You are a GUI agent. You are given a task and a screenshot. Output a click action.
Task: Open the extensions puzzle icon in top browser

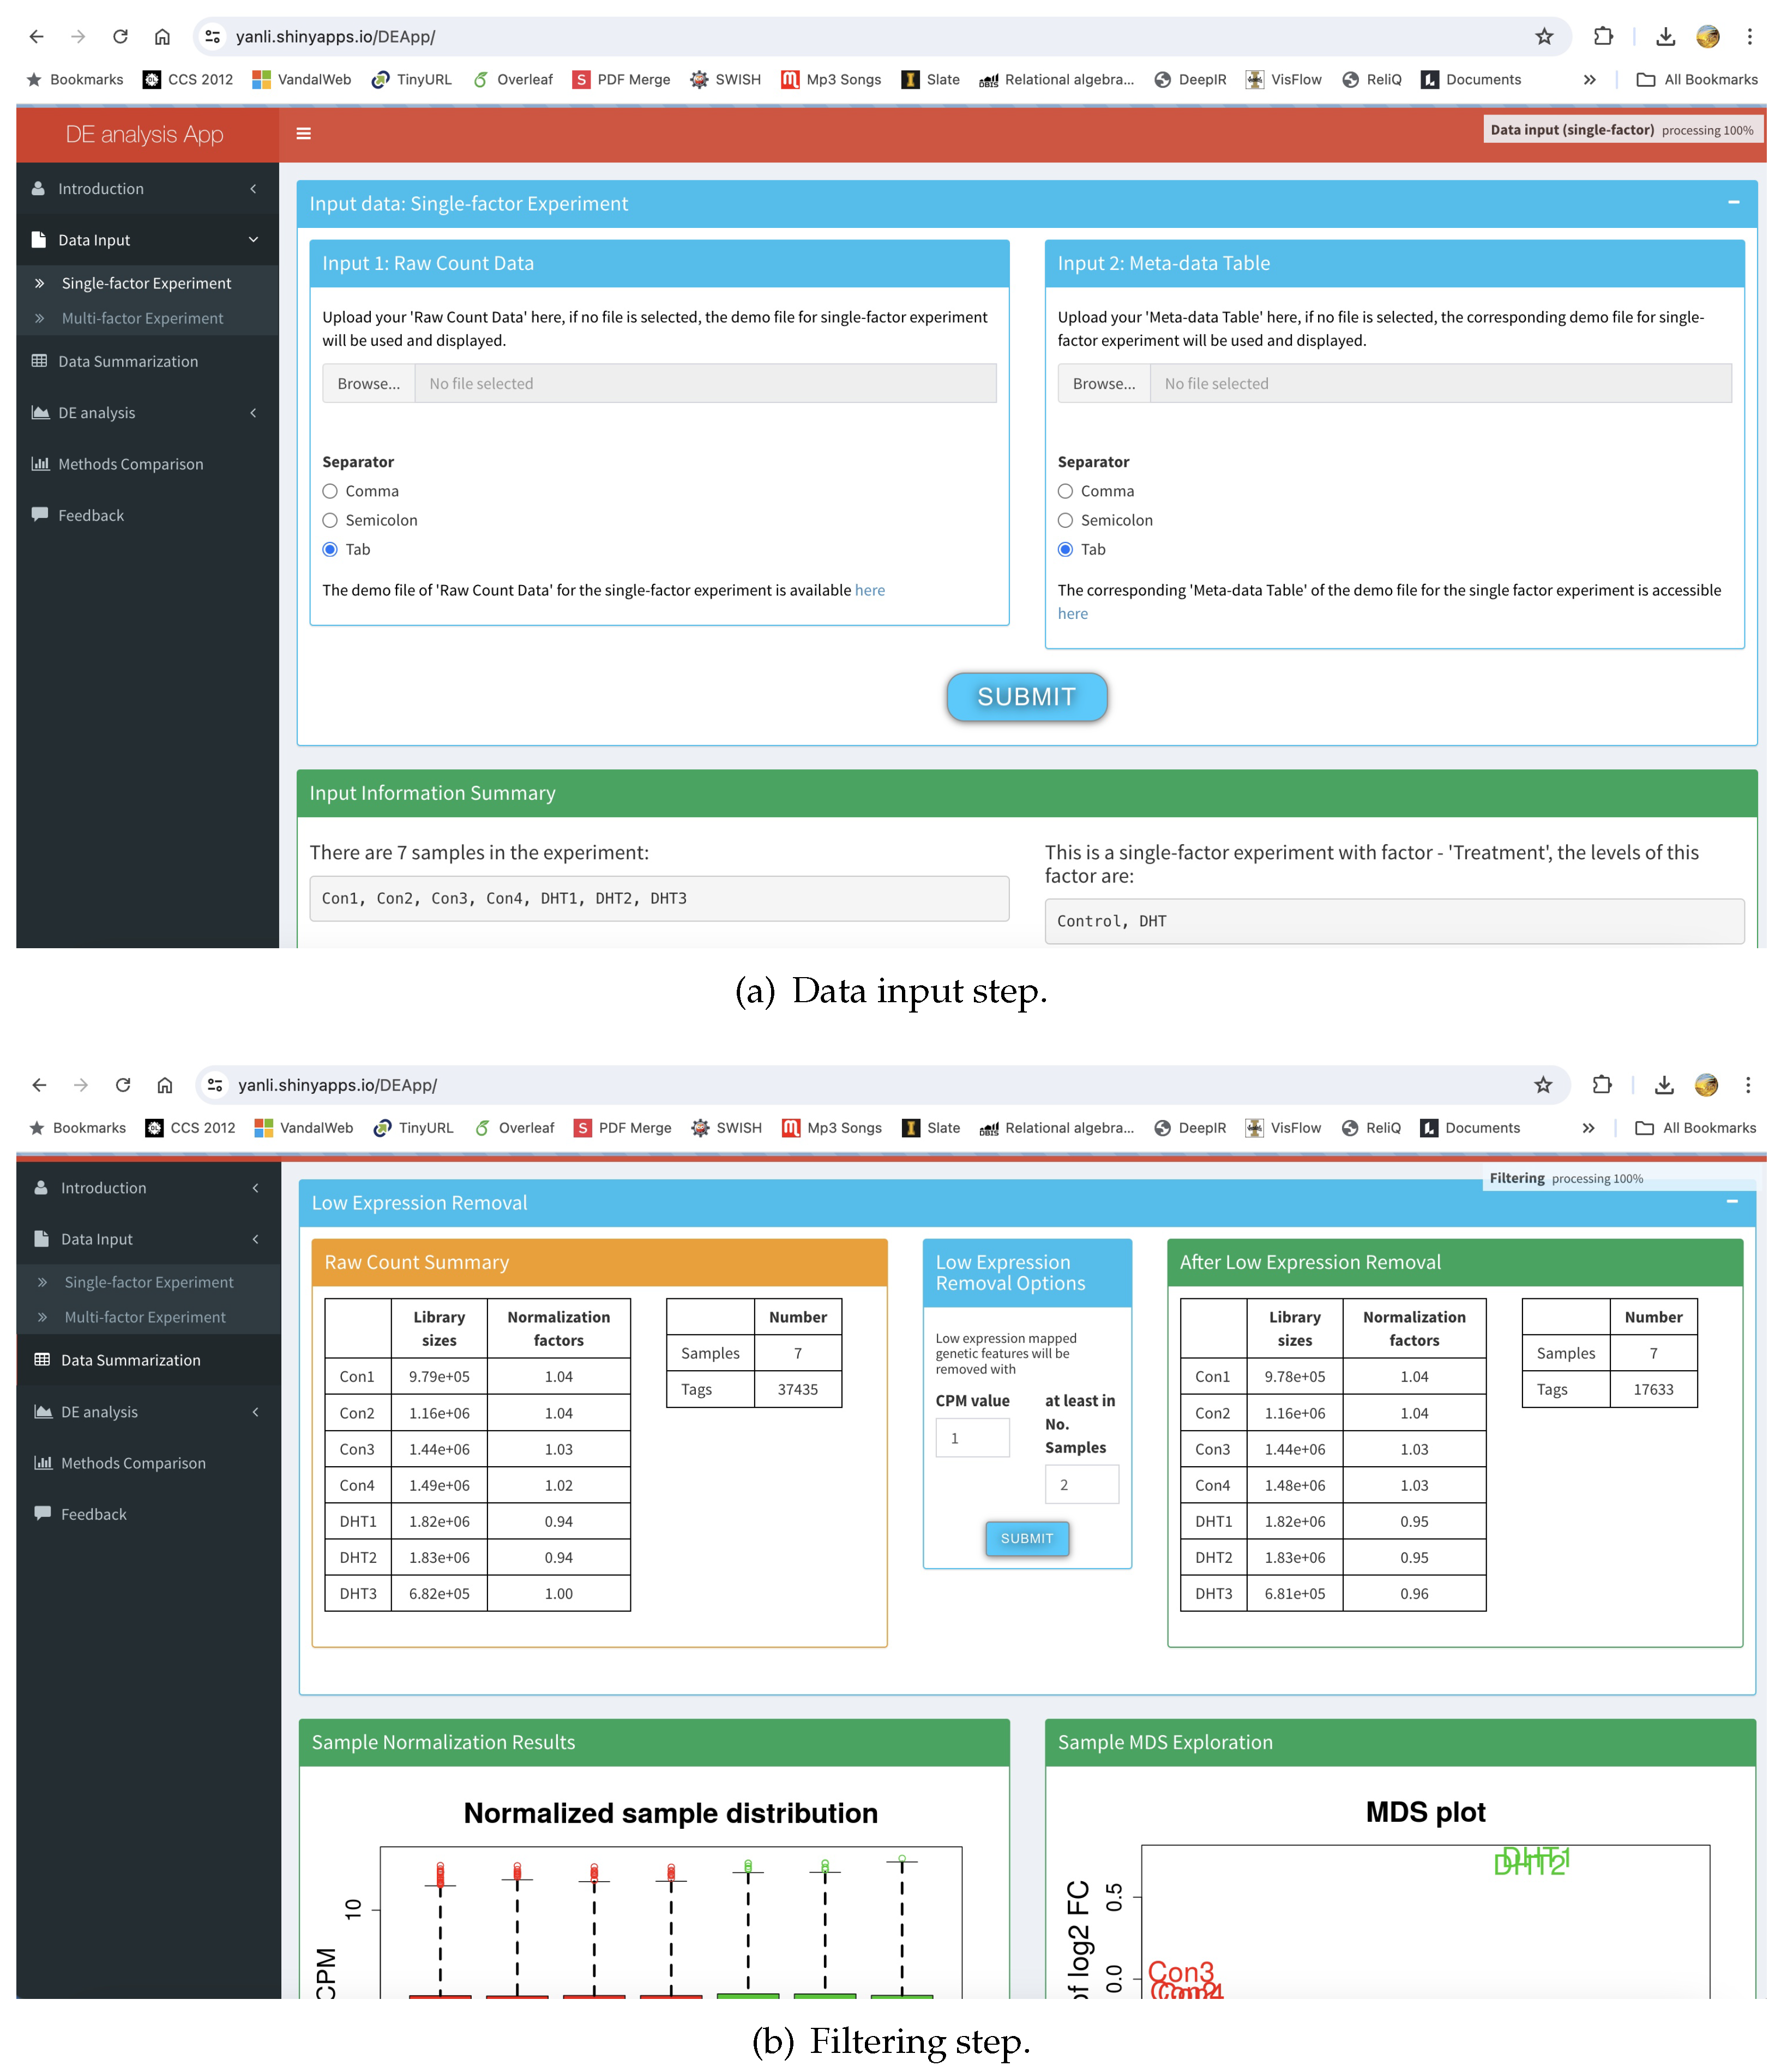(1602, 37)
